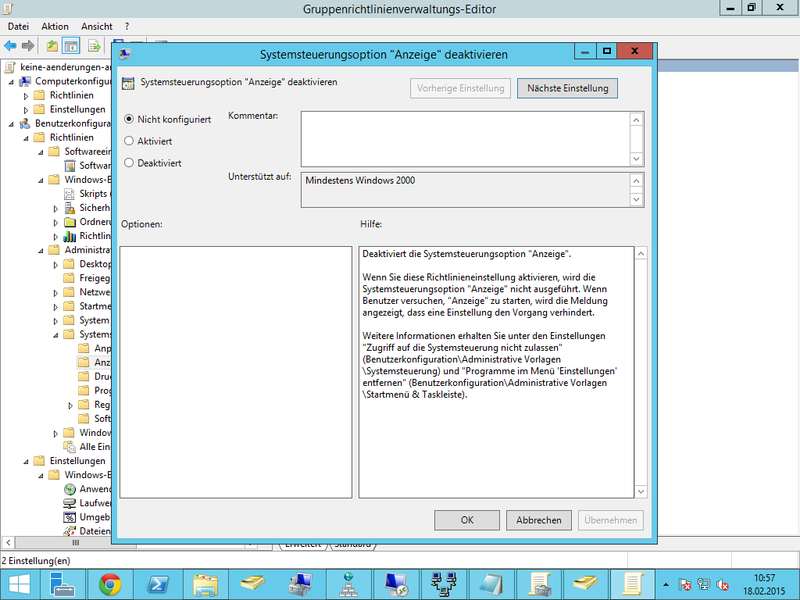The height and width of the screenshot is (600, 800).
Task: Open File Explorer from the taskbar
Action: 205,584
